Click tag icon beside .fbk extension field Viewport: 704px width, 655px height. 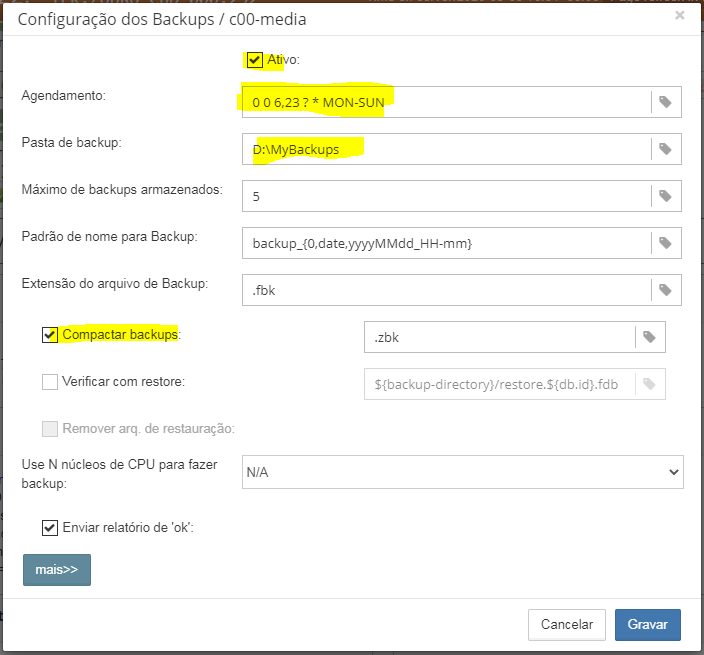665,290
